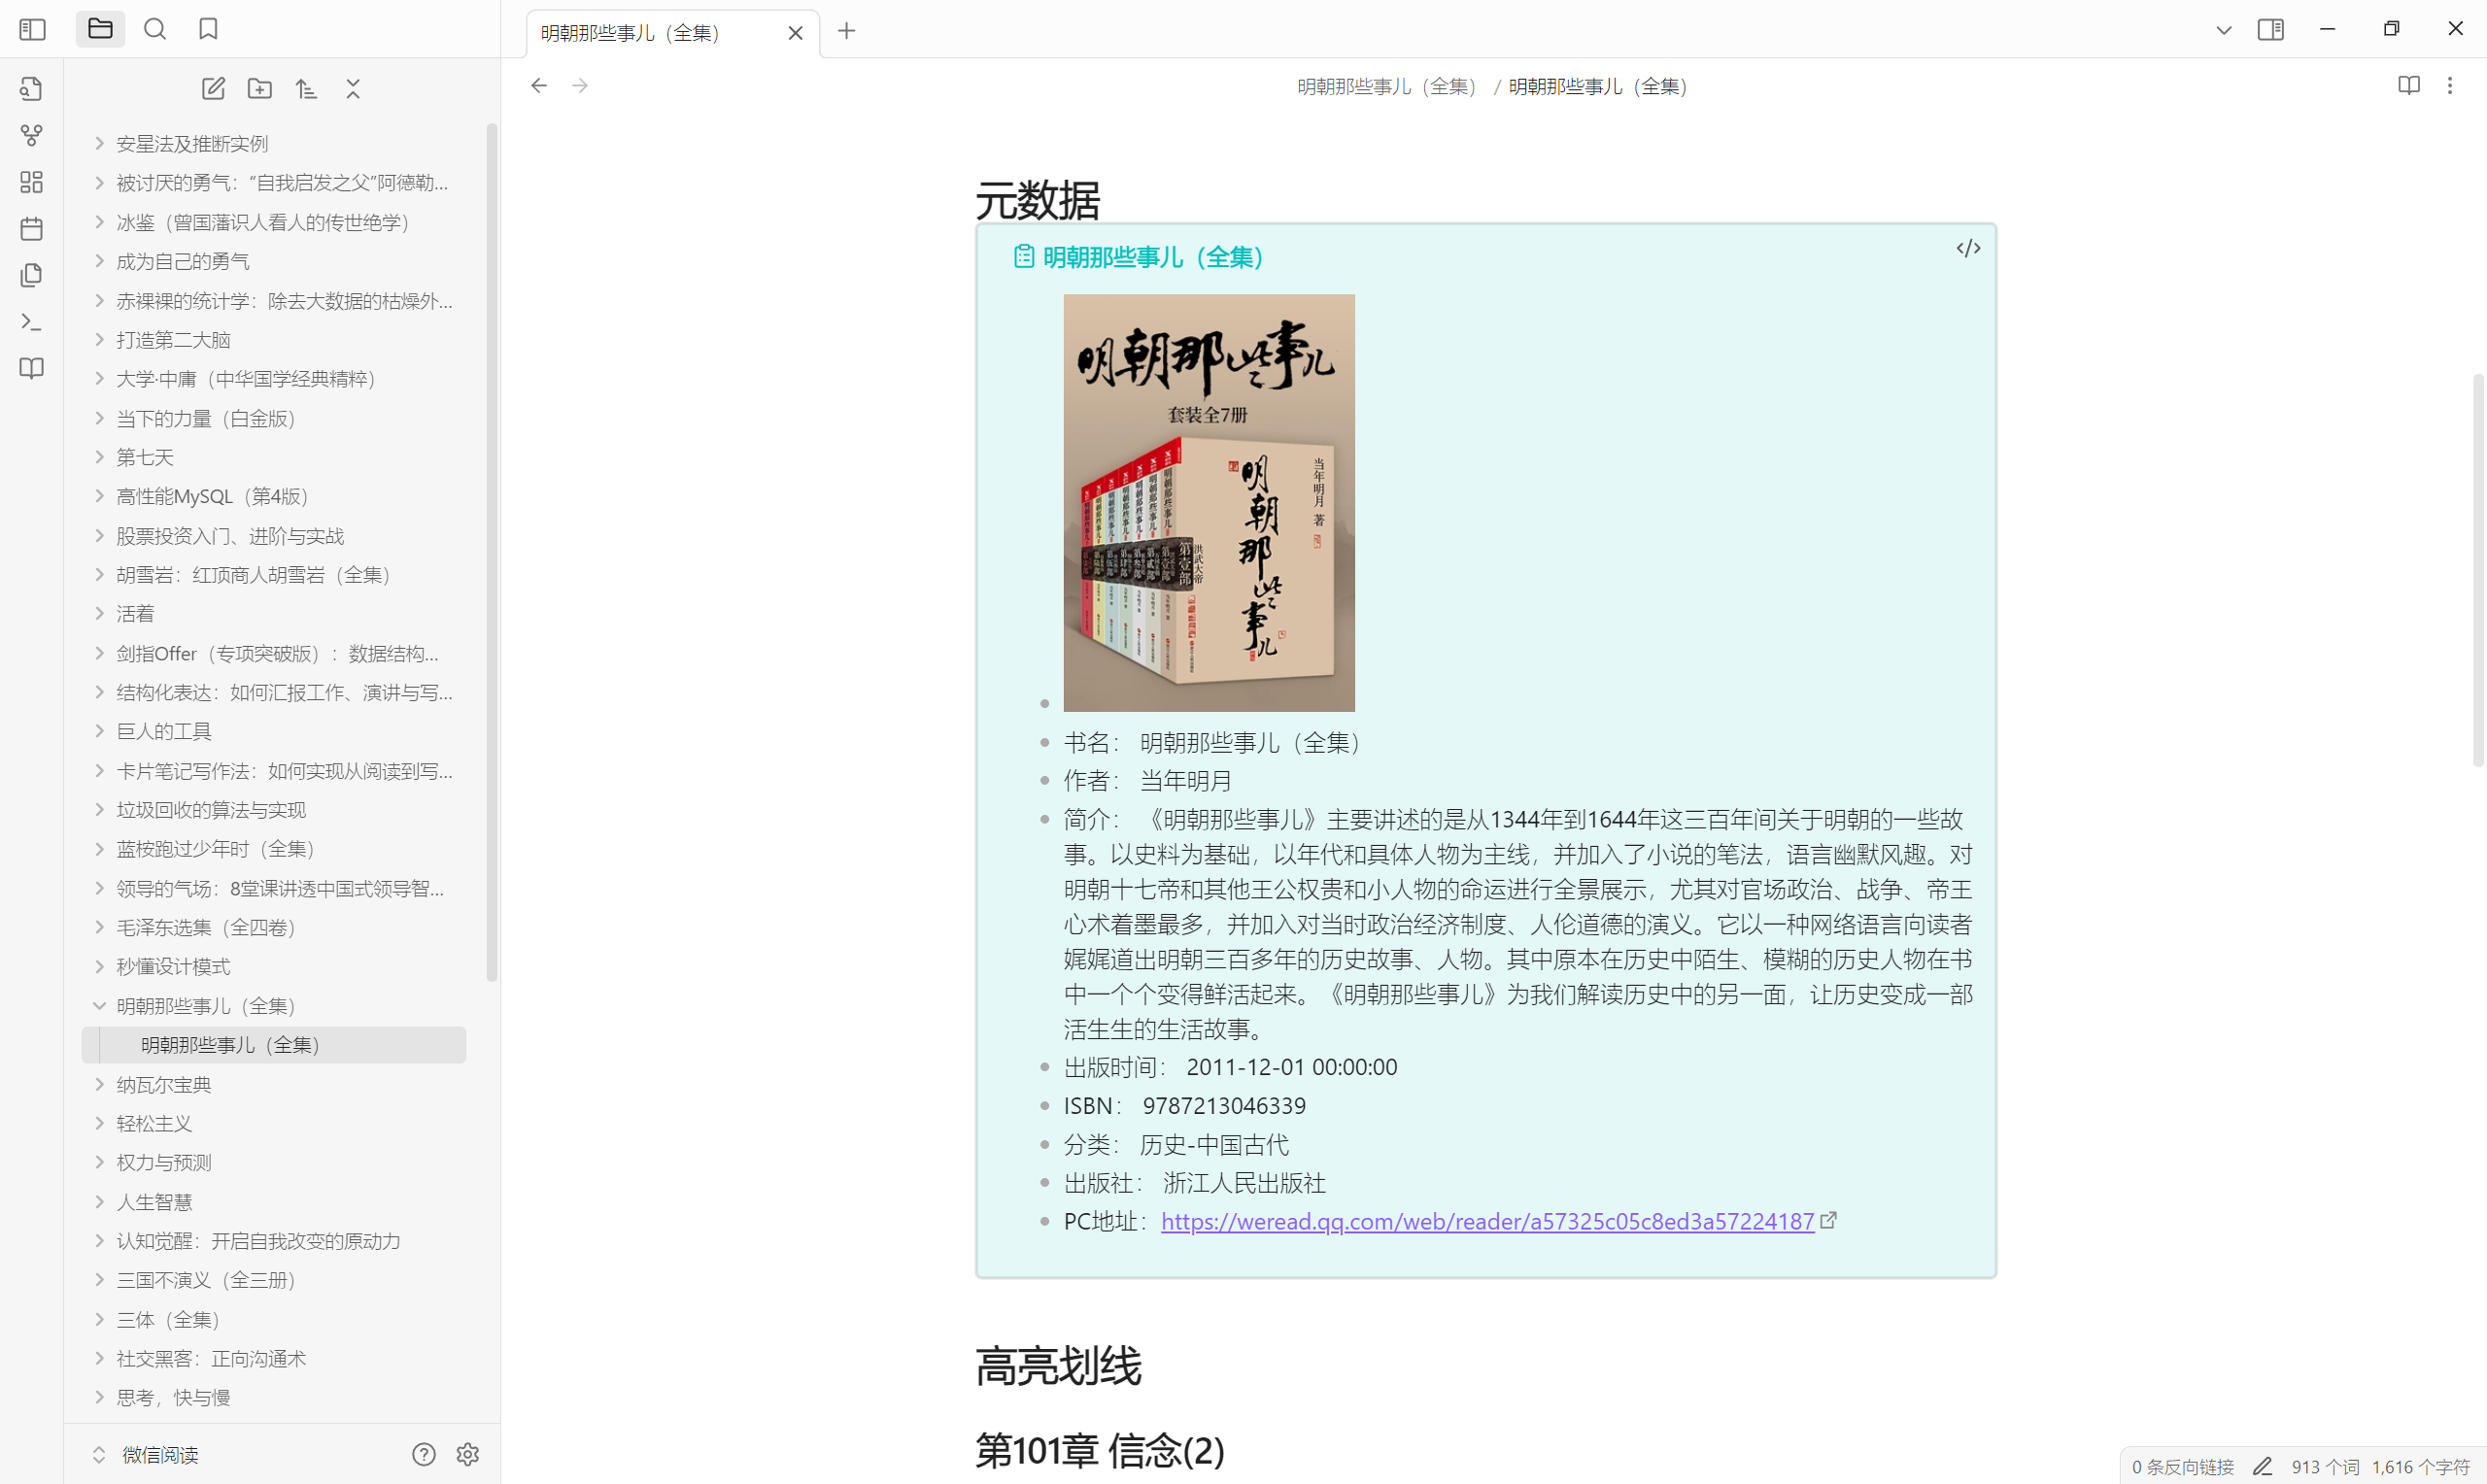The image size is (2487, 1484).
Task: Open daily note calendar icon
Action: pyautogui.click(x=32, y=229)
